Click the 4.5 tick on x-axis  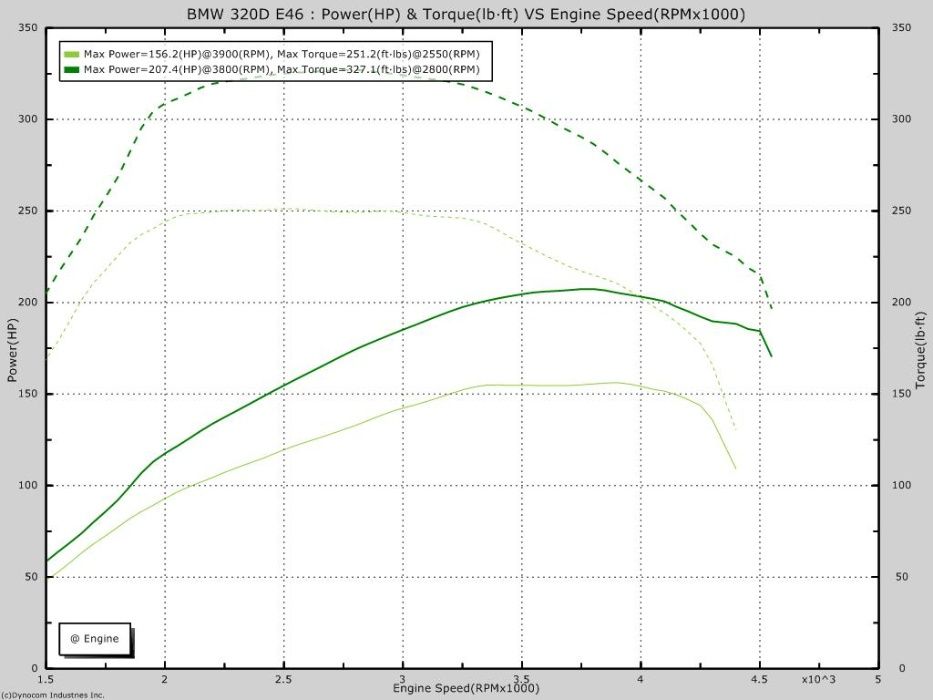tap(759, 679)
